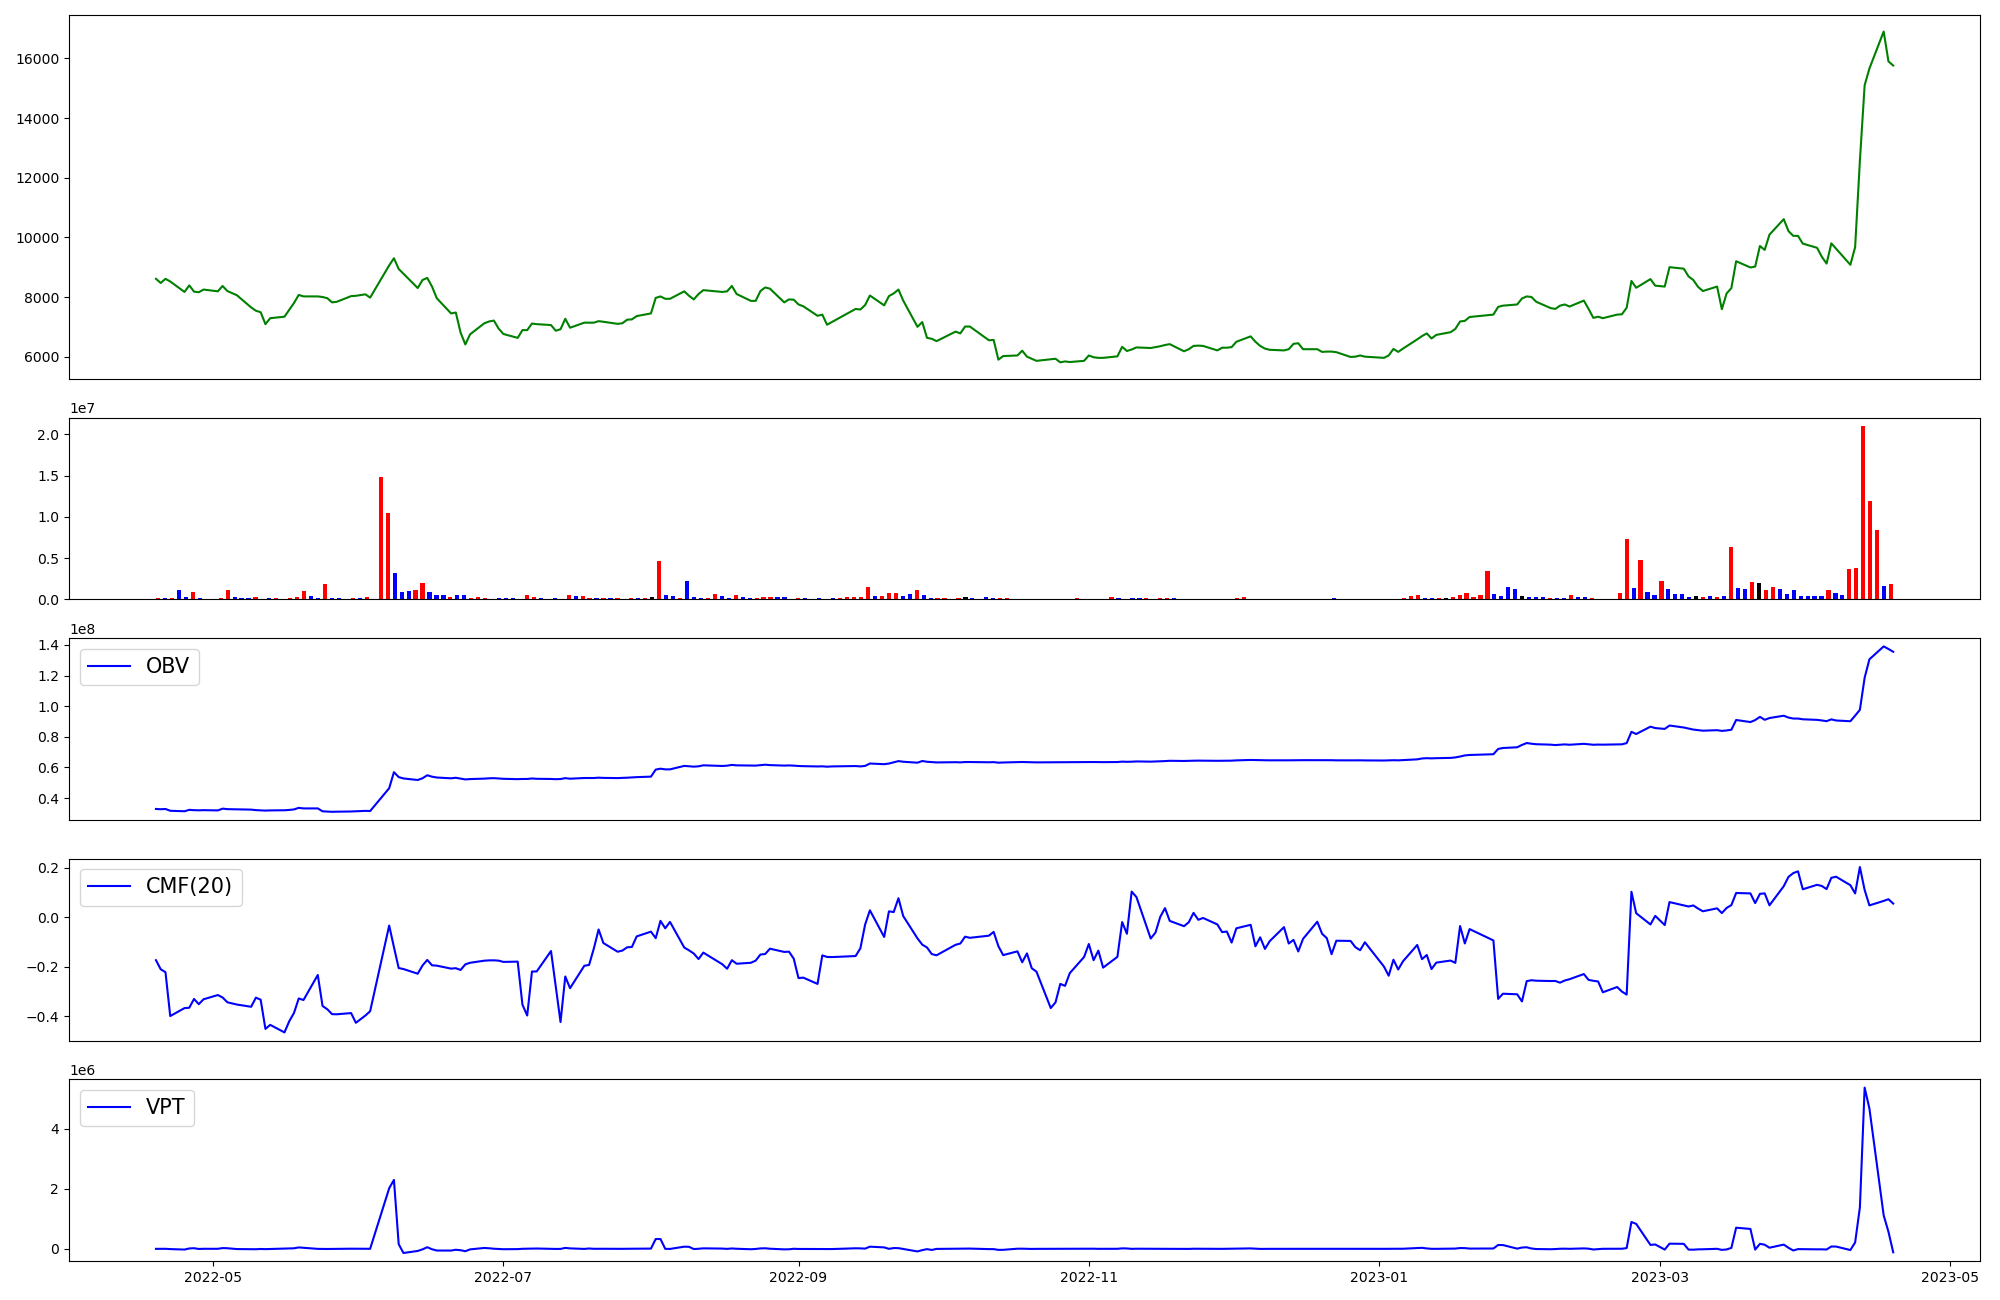Click the 2022-05 date tick label

(x=213, y=1277)
